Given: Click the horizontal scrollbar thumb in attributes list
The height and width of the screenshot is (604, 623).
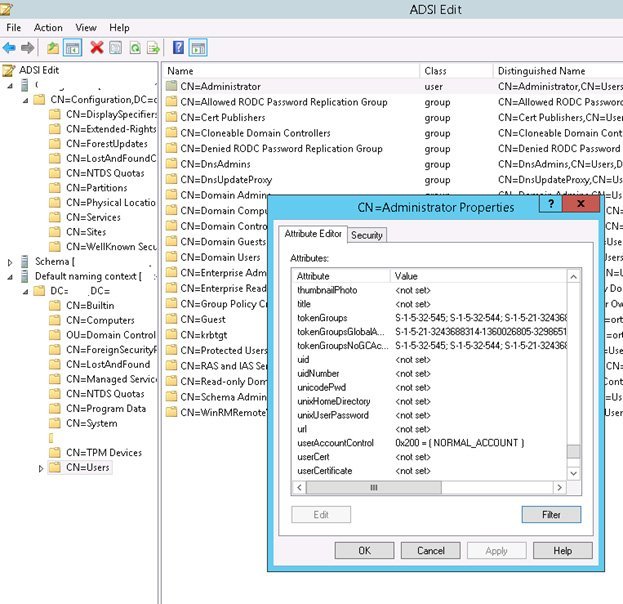Looking at the screenshot, I should coord(373,488).
